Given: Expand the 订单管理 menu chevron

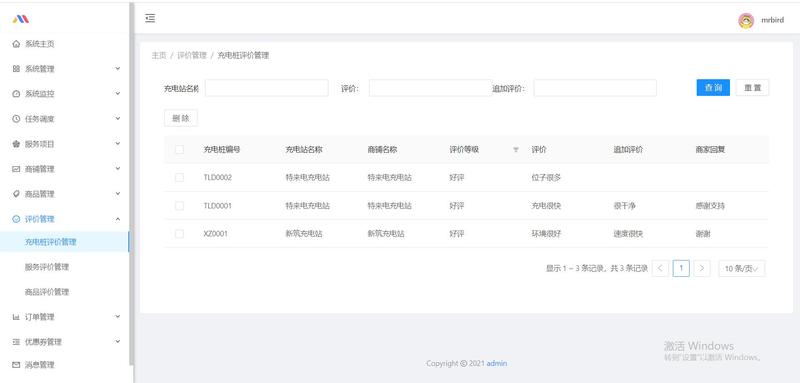Looking at the screenshot, I should [x=118, y=316].
